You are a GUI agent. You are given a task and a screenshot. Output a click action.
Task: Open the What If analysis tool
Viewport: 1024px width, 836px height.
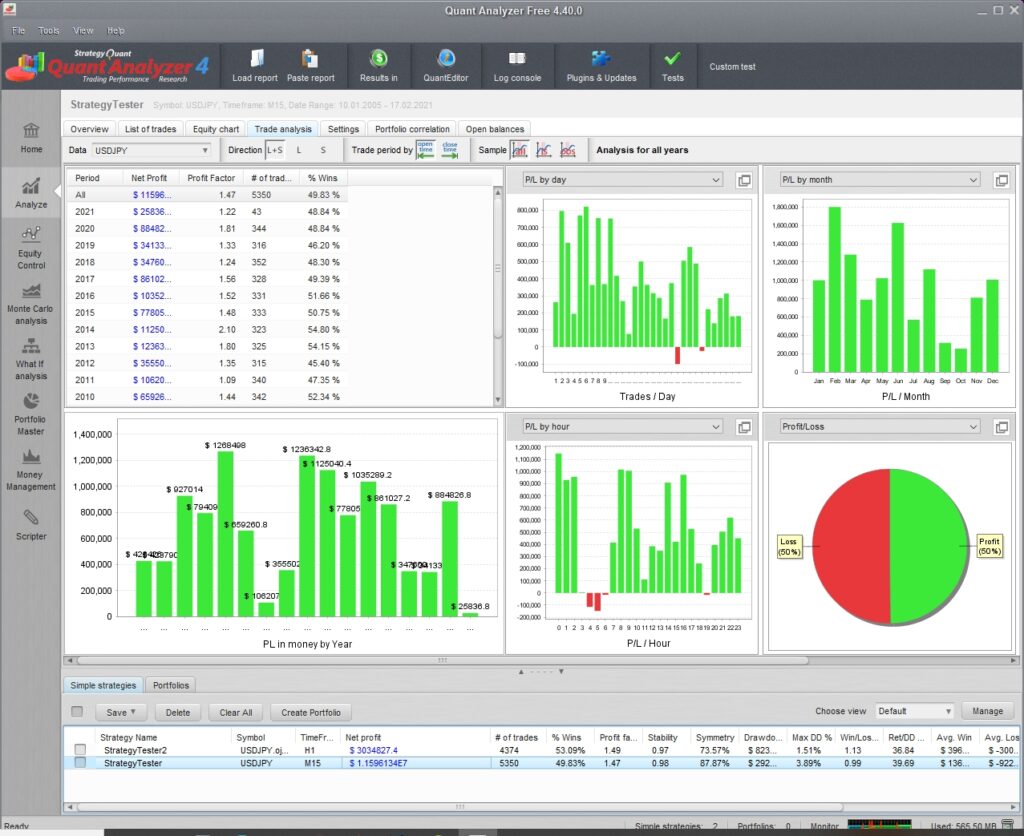point(31,359)
